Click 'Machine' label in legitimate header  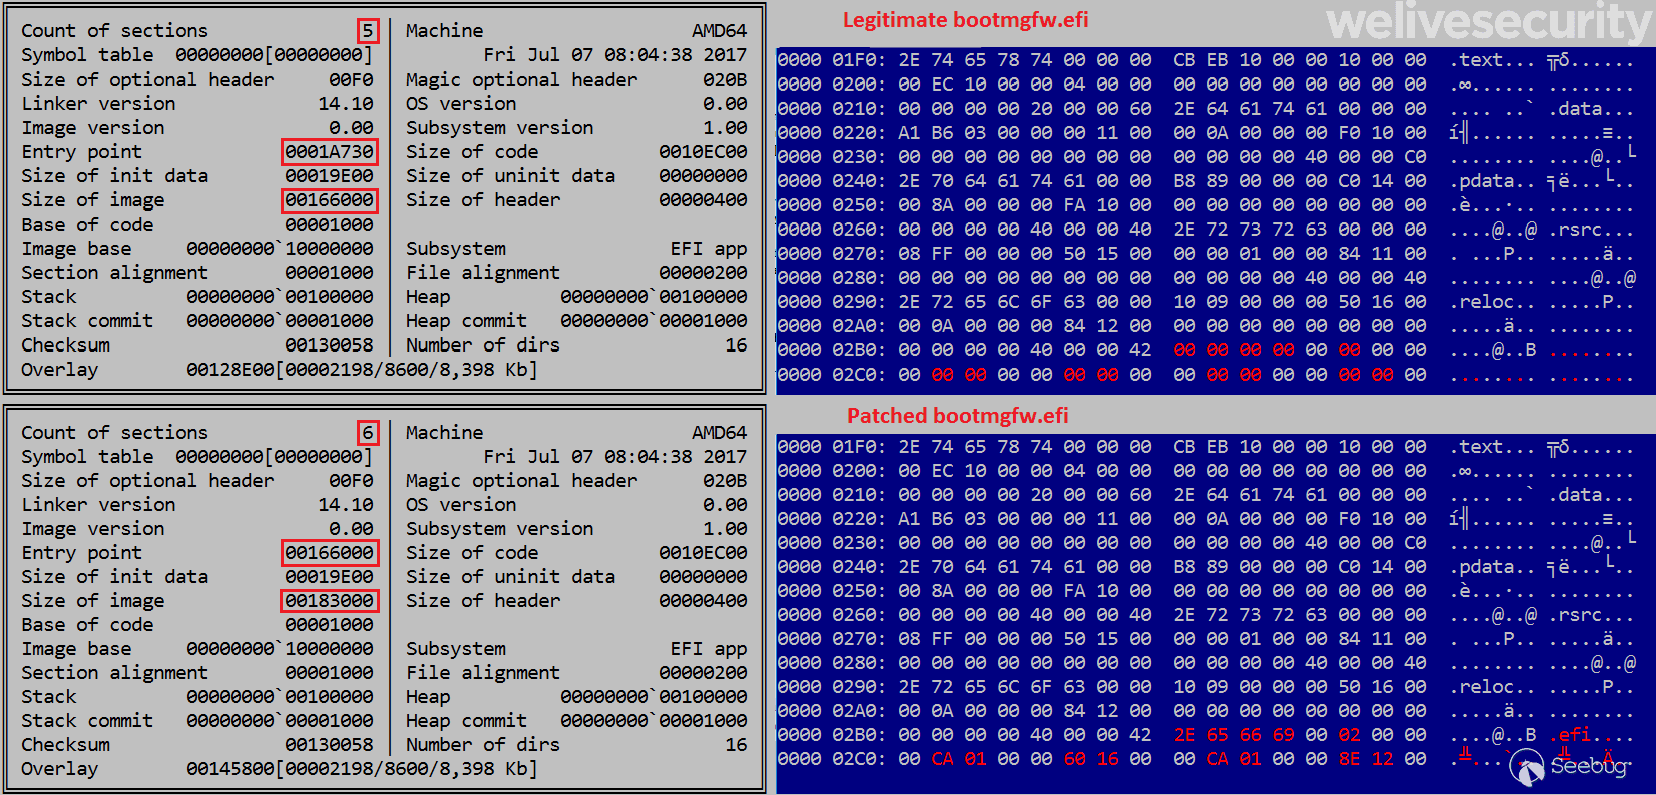[x=444, y=31]
